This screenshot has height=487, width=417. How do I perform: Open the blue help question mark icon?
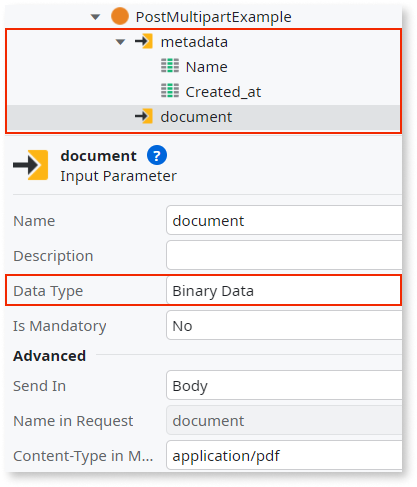click(x=157, y=155)
